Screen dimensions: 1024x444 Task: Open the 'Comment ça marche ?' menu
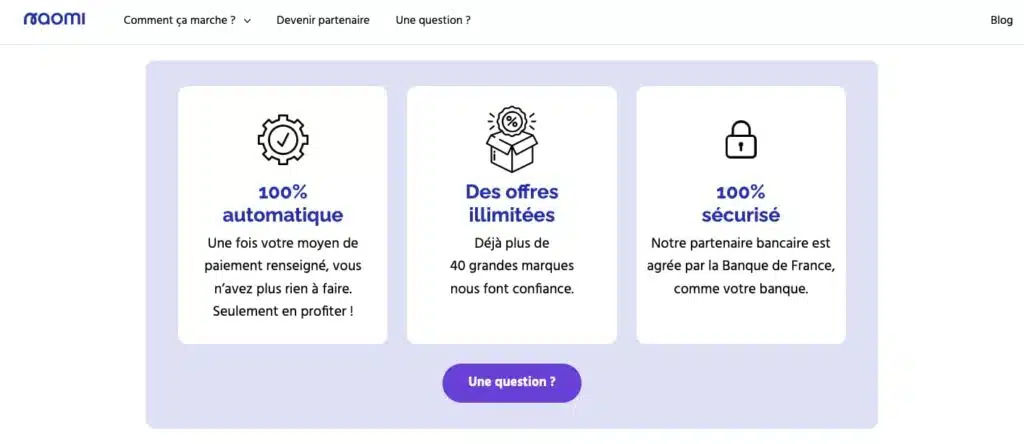coord(180,20)
